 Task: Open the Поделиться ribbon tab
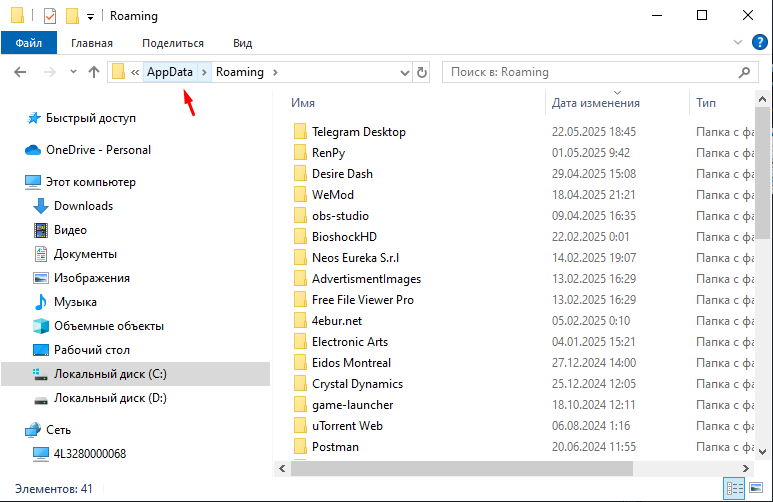tap(173, 43)
